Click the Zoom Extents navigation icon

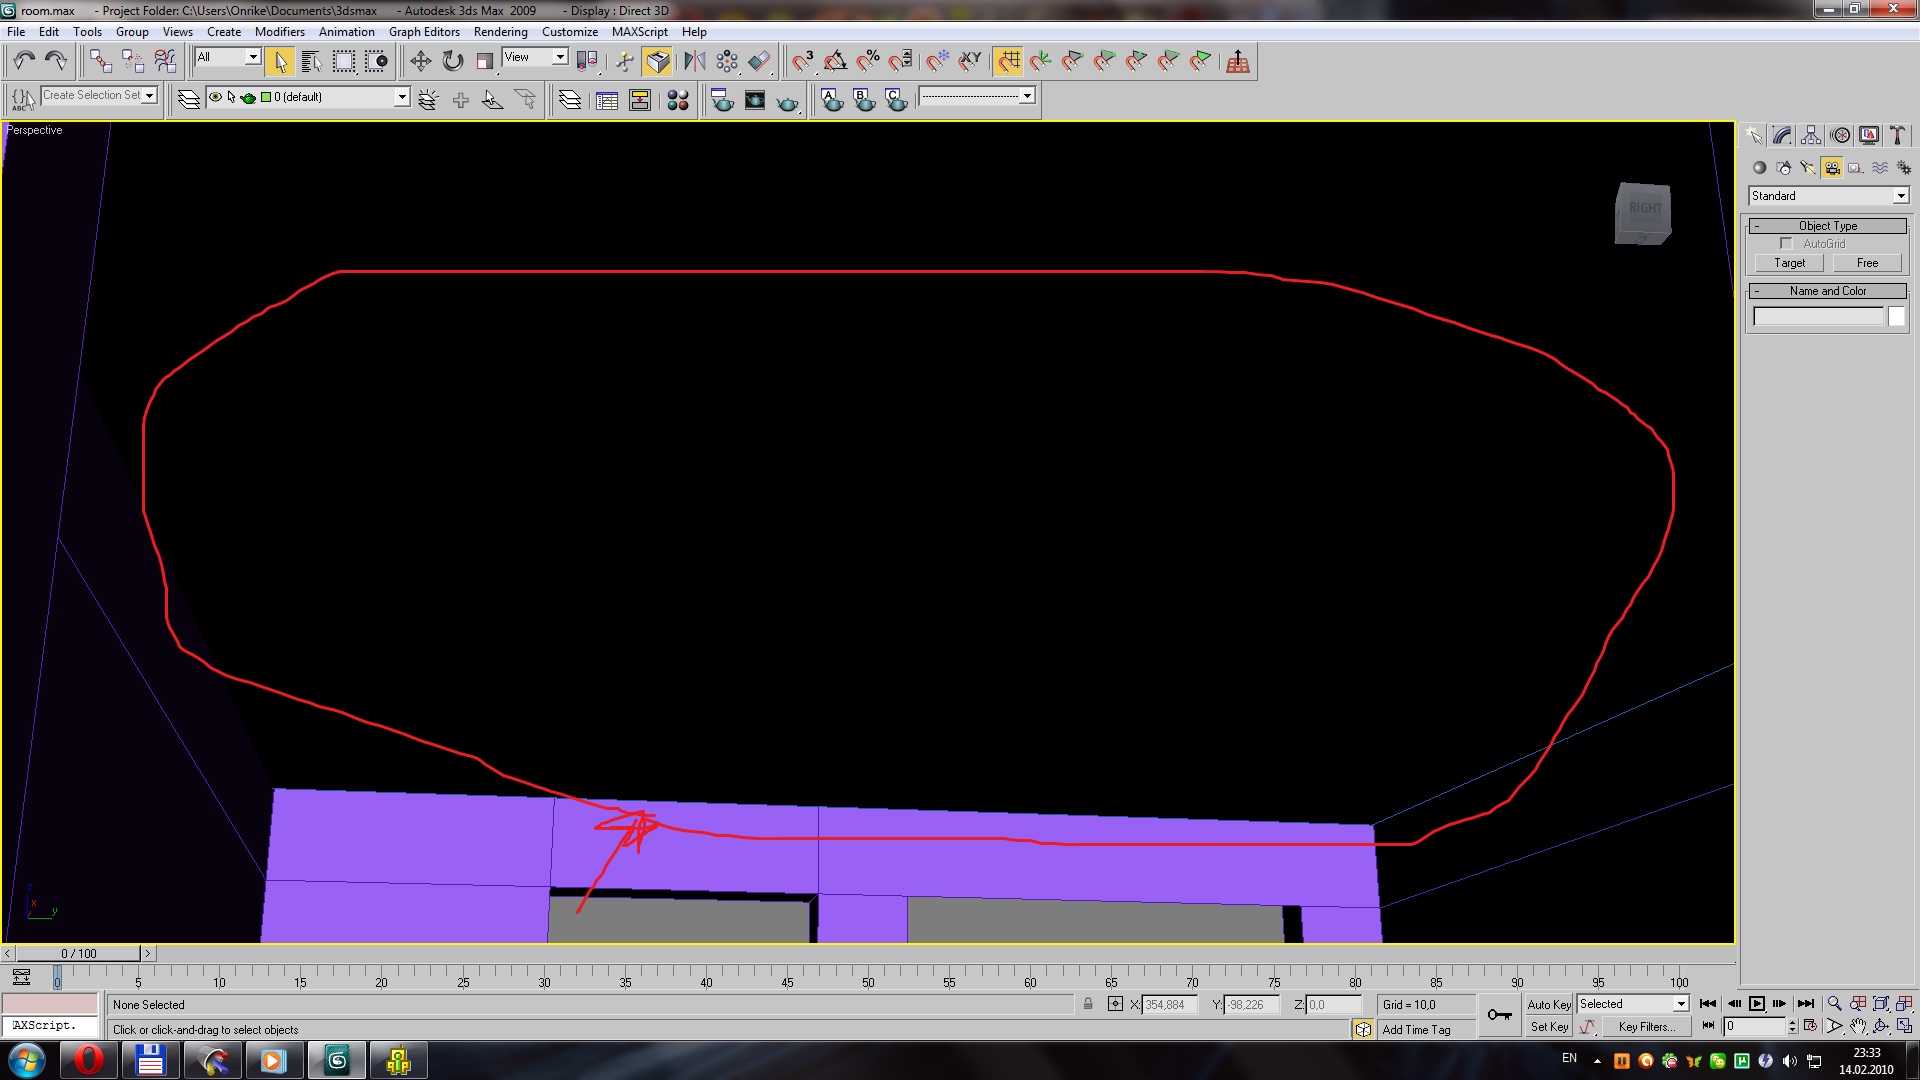click(x=1881, y=1004)
